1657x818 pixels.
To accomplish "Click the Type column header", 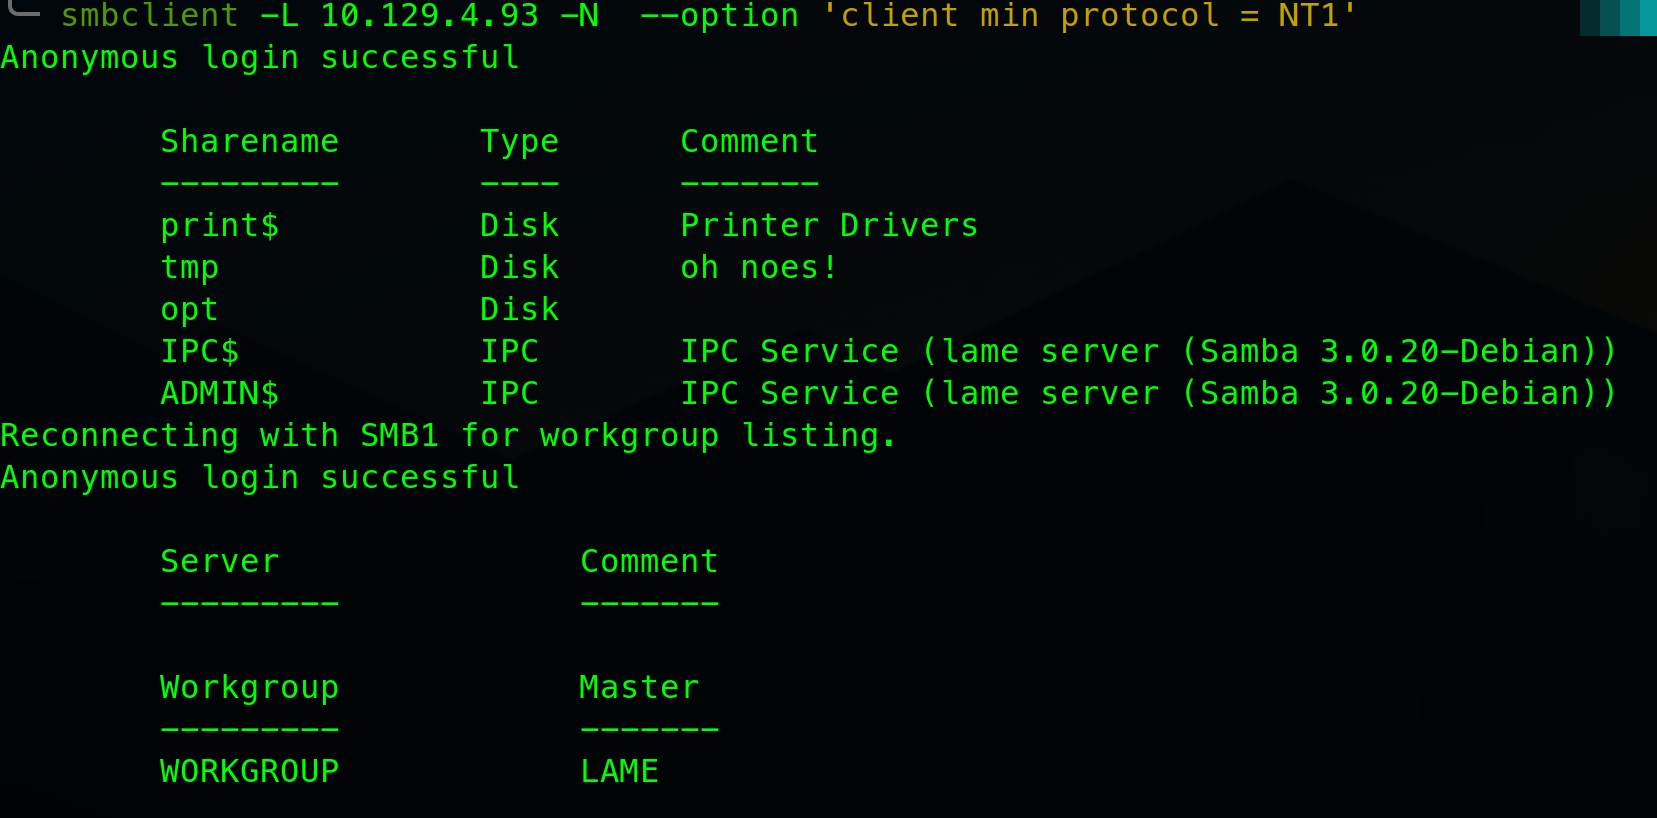I will click(x=519, y=142).
